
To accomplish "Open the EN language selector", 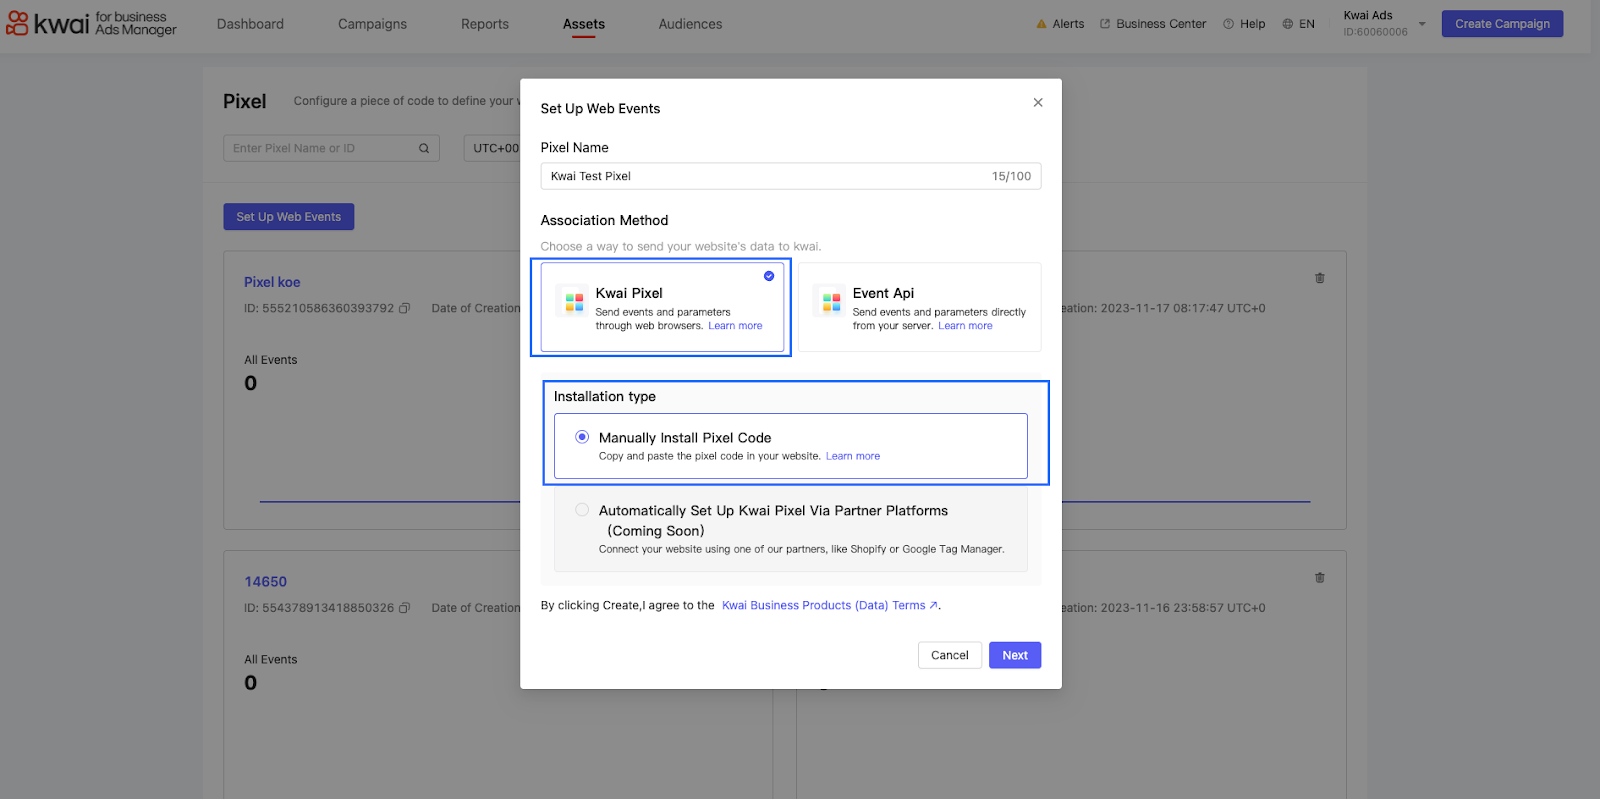I will [1298, 24].
